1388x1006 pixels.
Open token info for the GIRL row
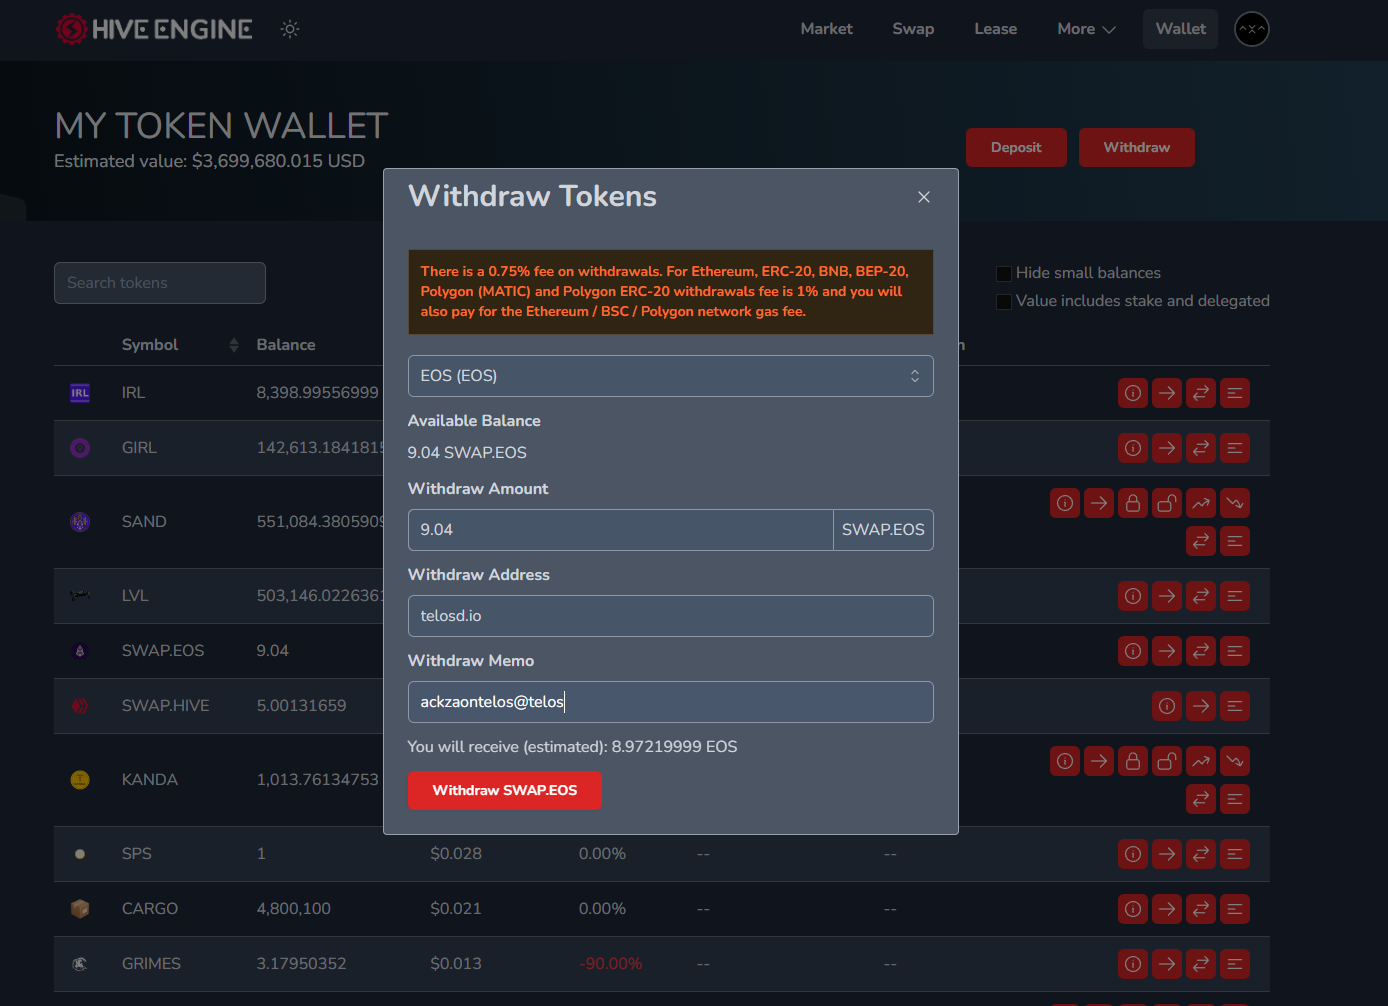1133,448
